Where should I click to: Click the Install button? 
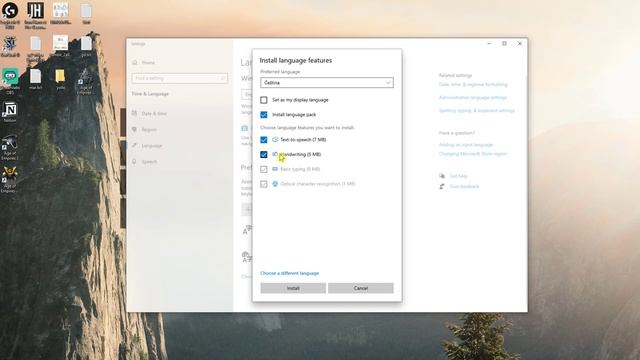click(293, 288)
